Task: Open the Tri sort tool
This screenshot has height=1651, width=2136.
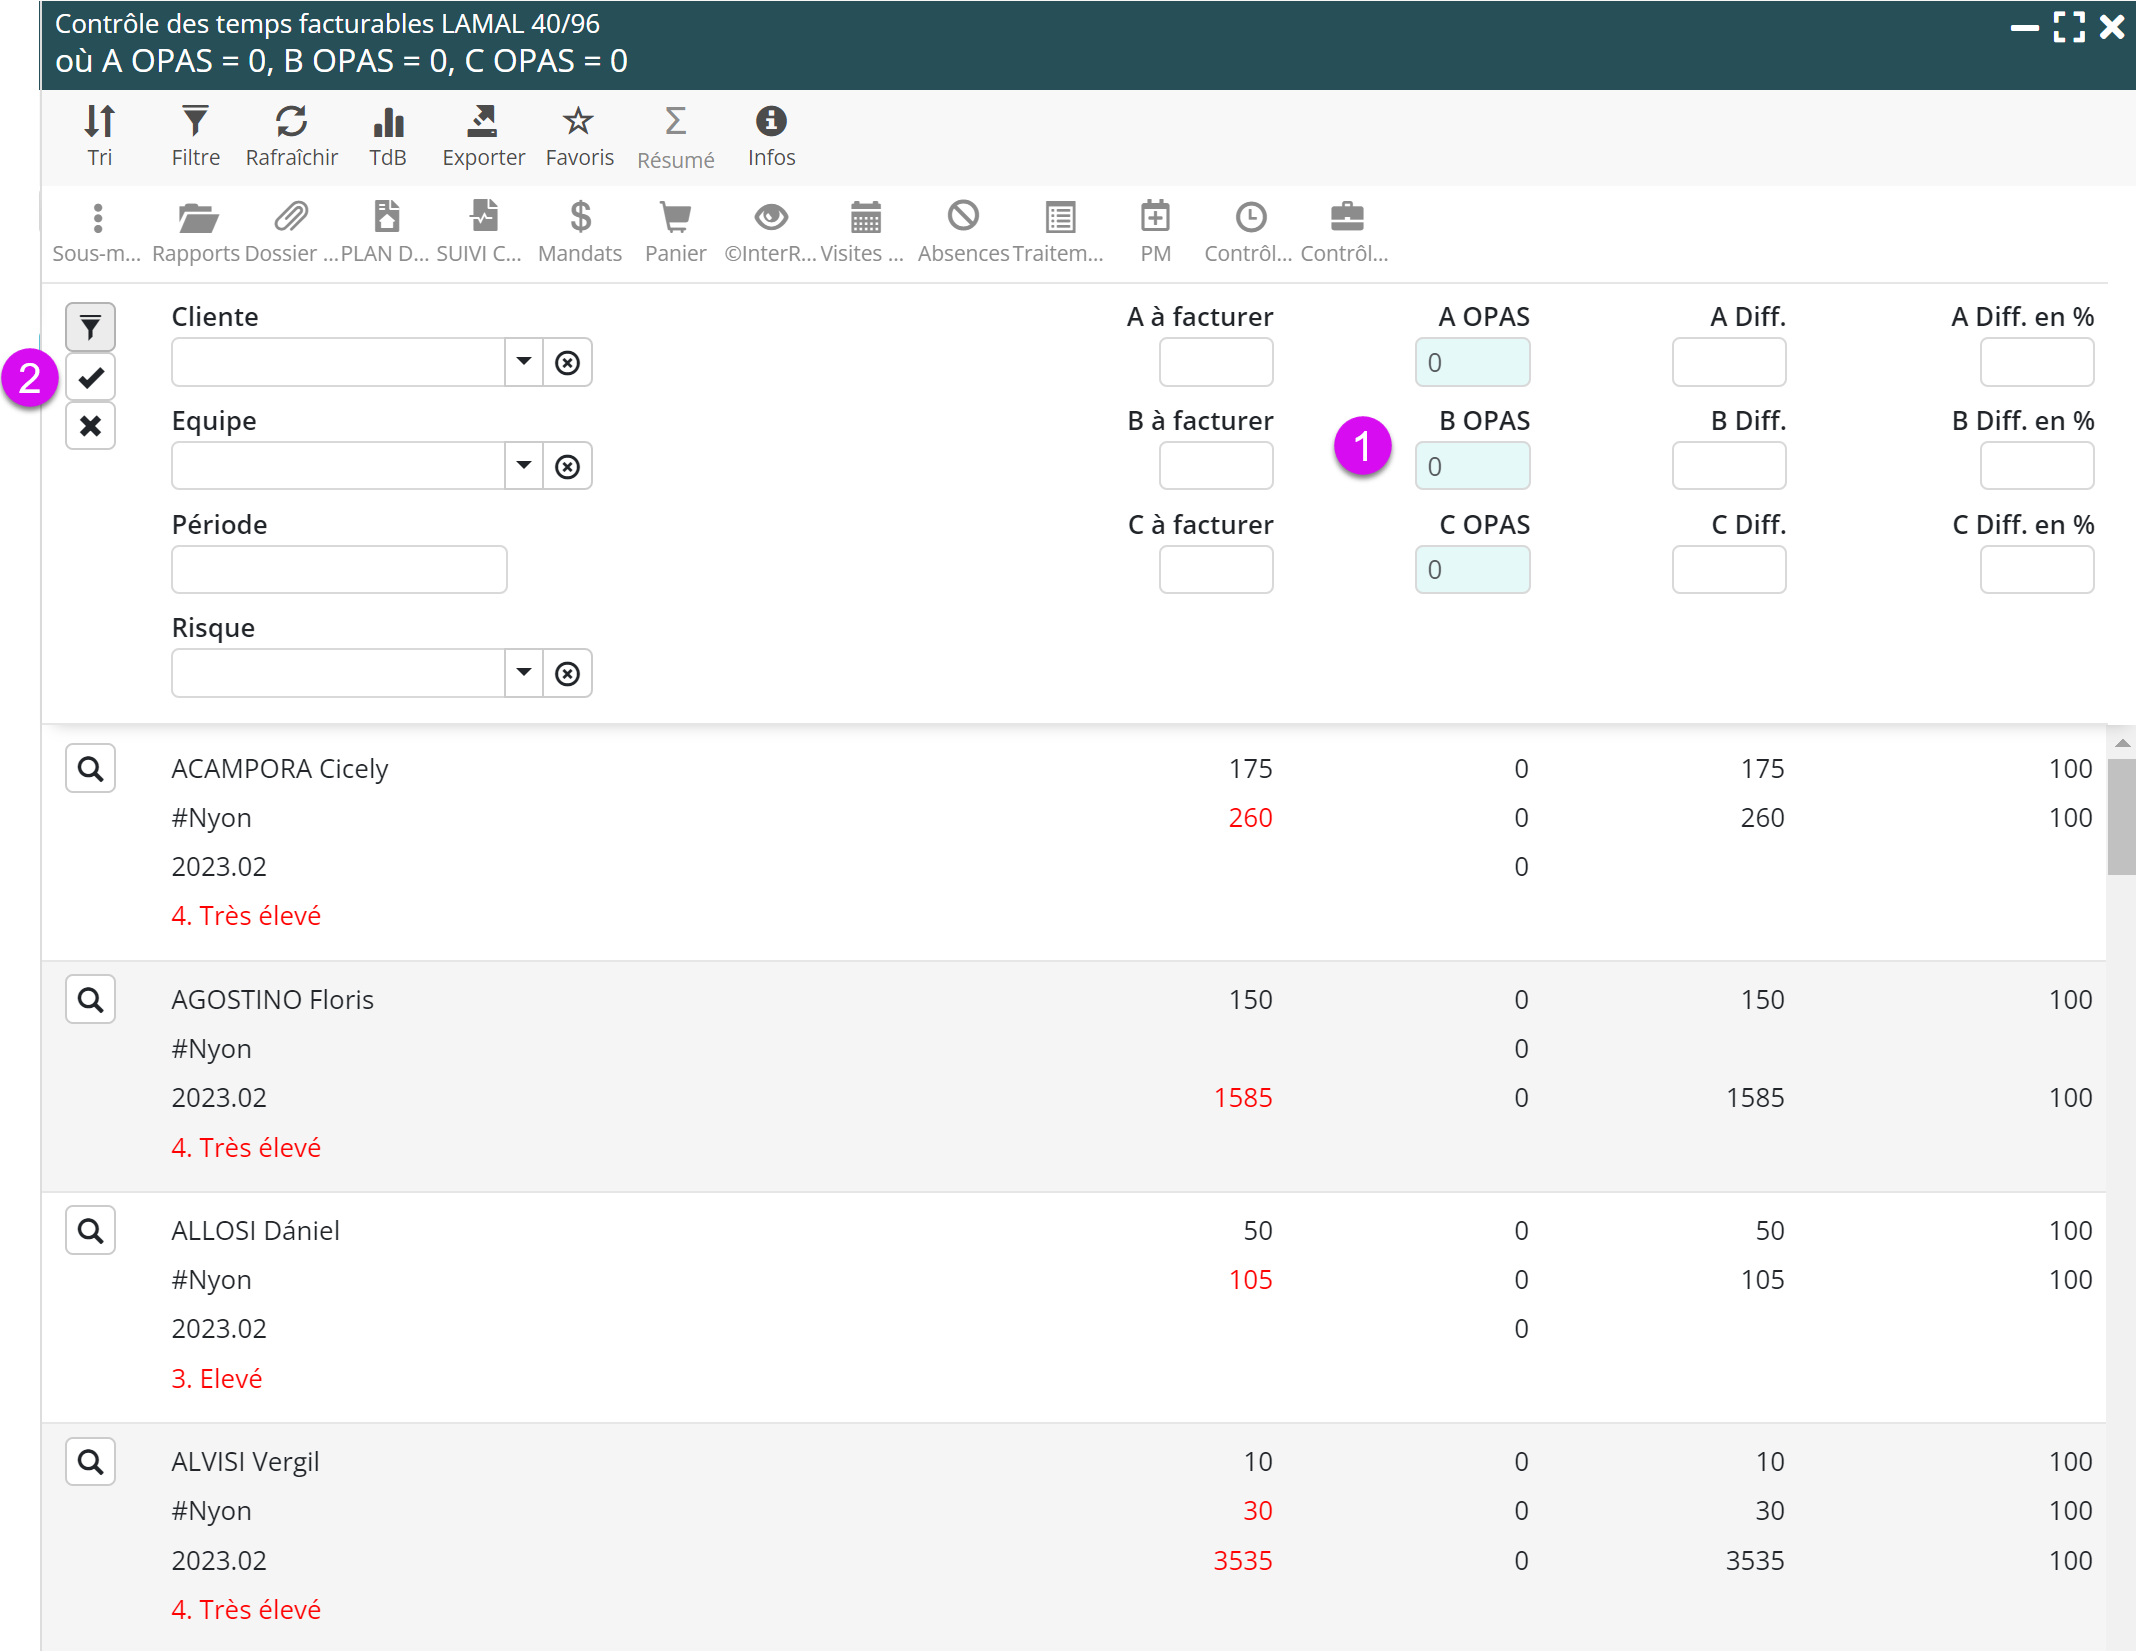Action: click(99, 135)
